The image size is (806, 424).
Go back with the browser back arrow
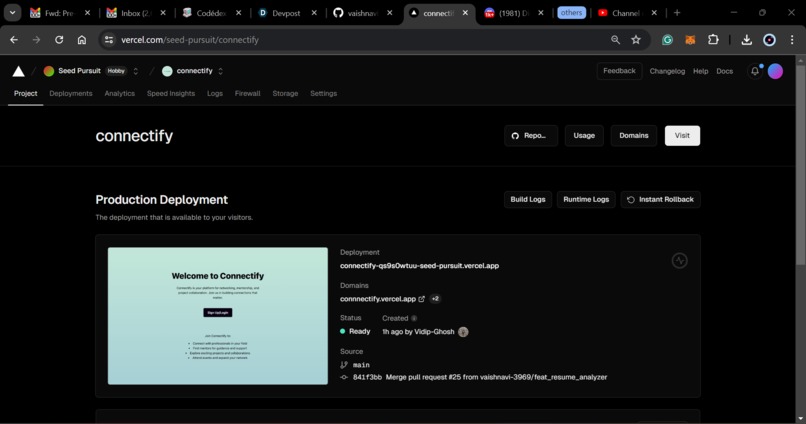(x=14, y=40)
